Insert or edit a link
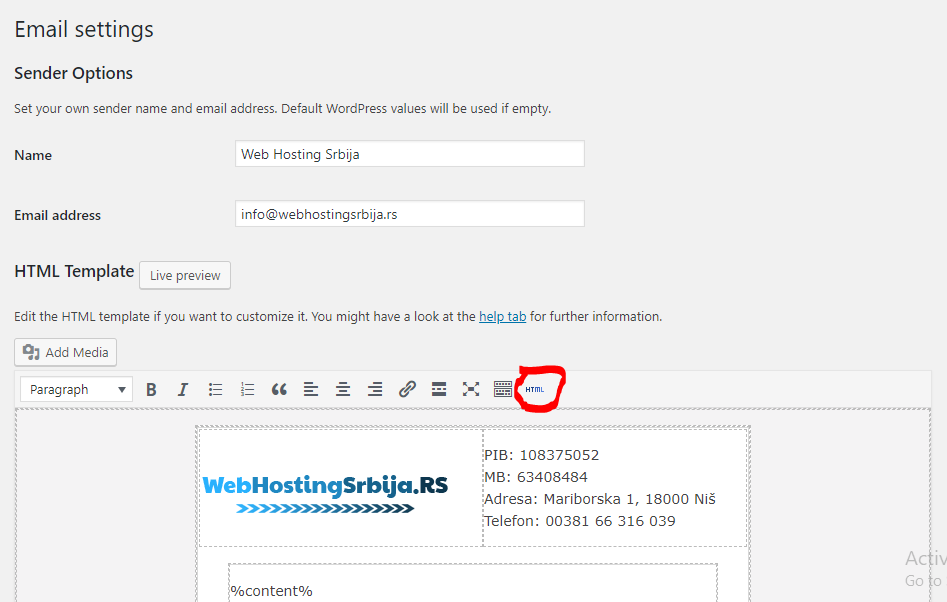Image resolution: width=947 pixels, height=602 pixels. coord(407,389)
